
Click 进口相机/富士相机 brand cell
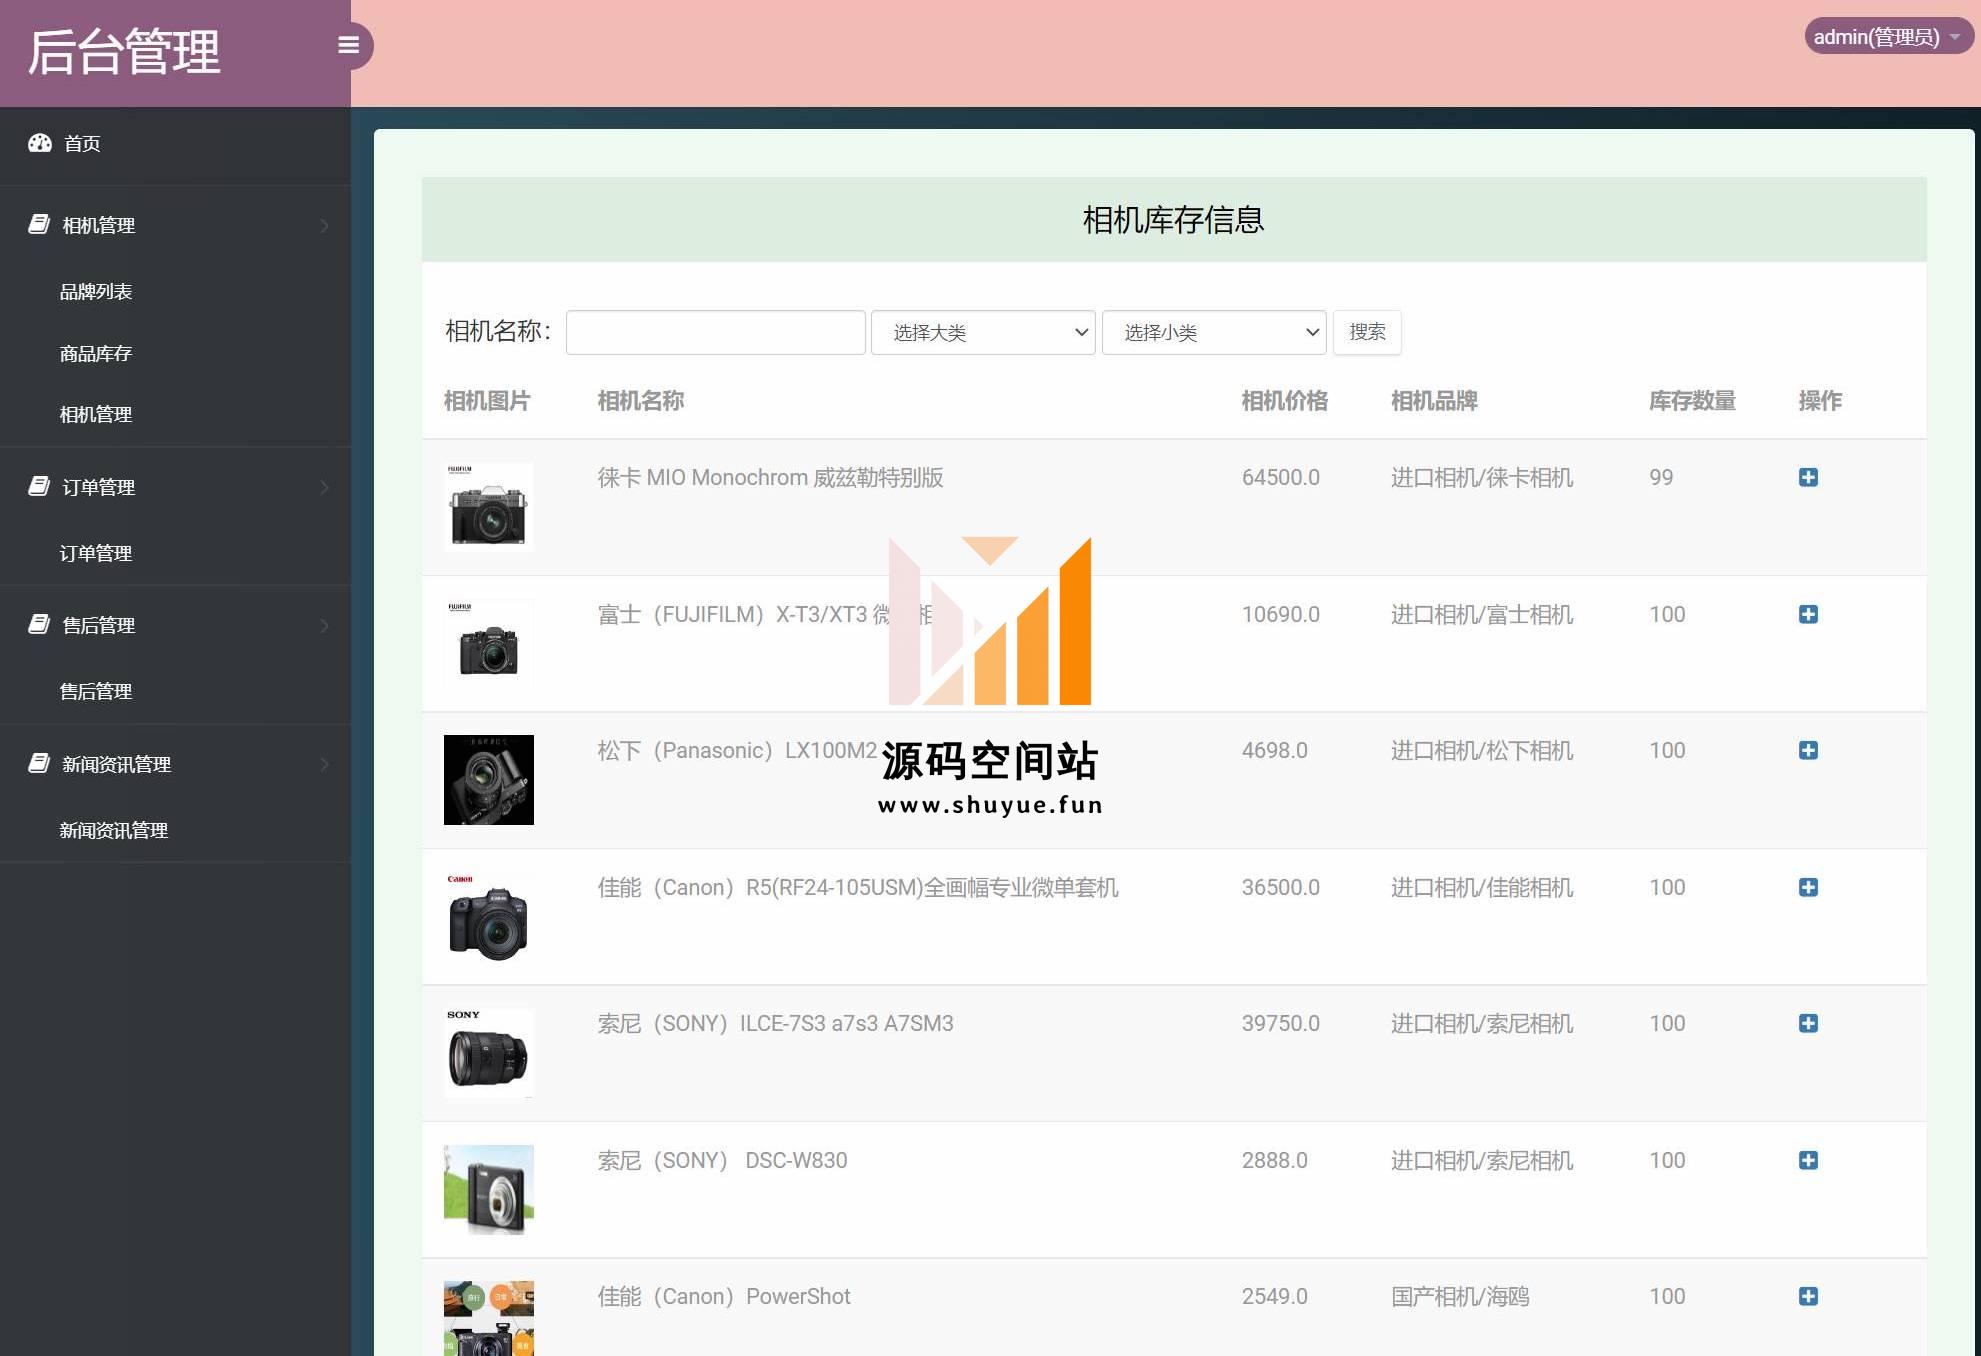(1482, 615)
